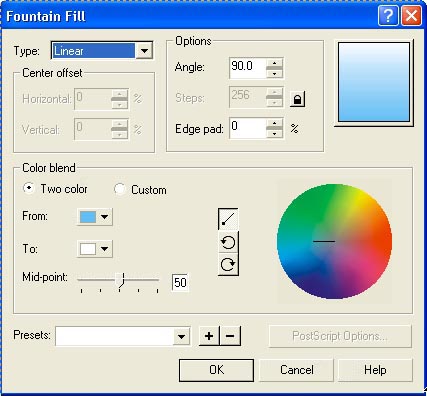427x396 pixels.
Task: Toggle the Steps lock icon
Action: 297,99
